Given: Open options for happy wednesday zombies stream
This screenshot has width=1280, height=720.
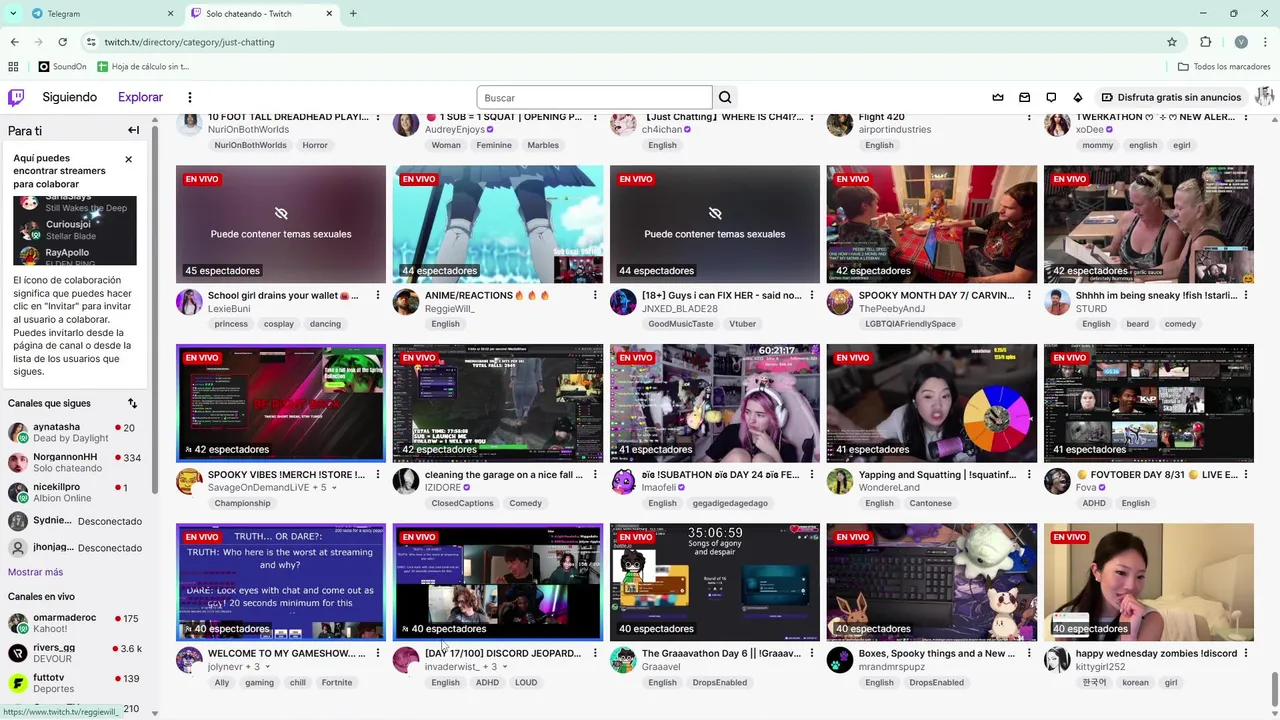Looking at the screenshot, I should coord(1246,654).
